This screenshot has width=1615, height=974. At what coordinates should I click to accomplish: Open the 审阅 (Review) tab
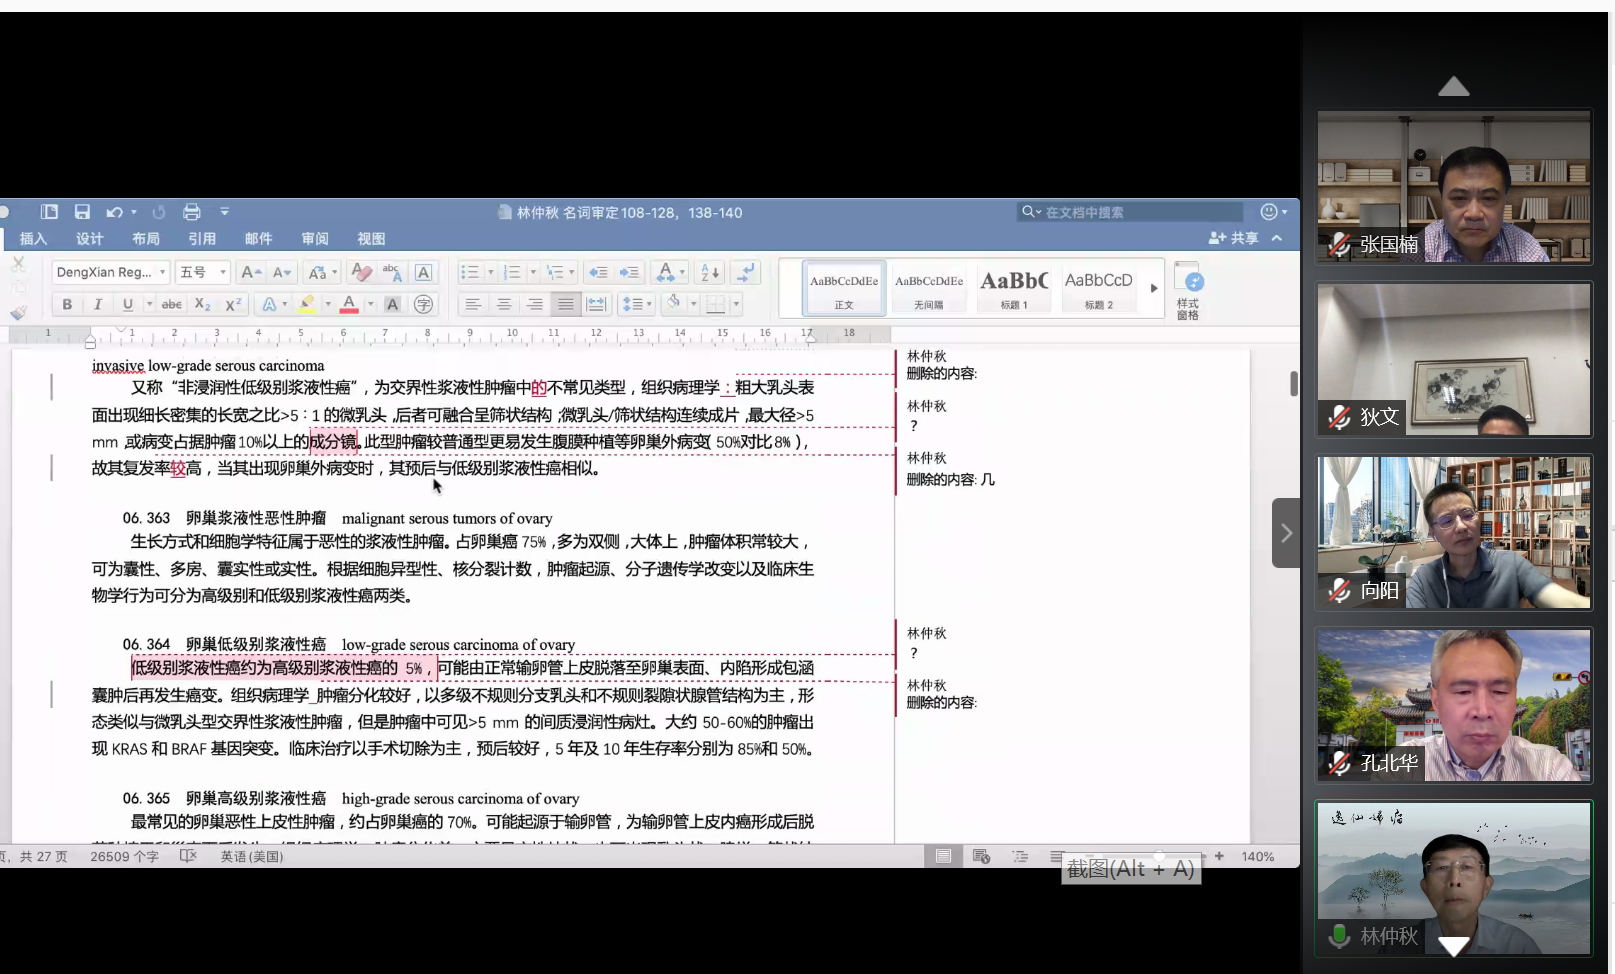(x=315, y=239)
